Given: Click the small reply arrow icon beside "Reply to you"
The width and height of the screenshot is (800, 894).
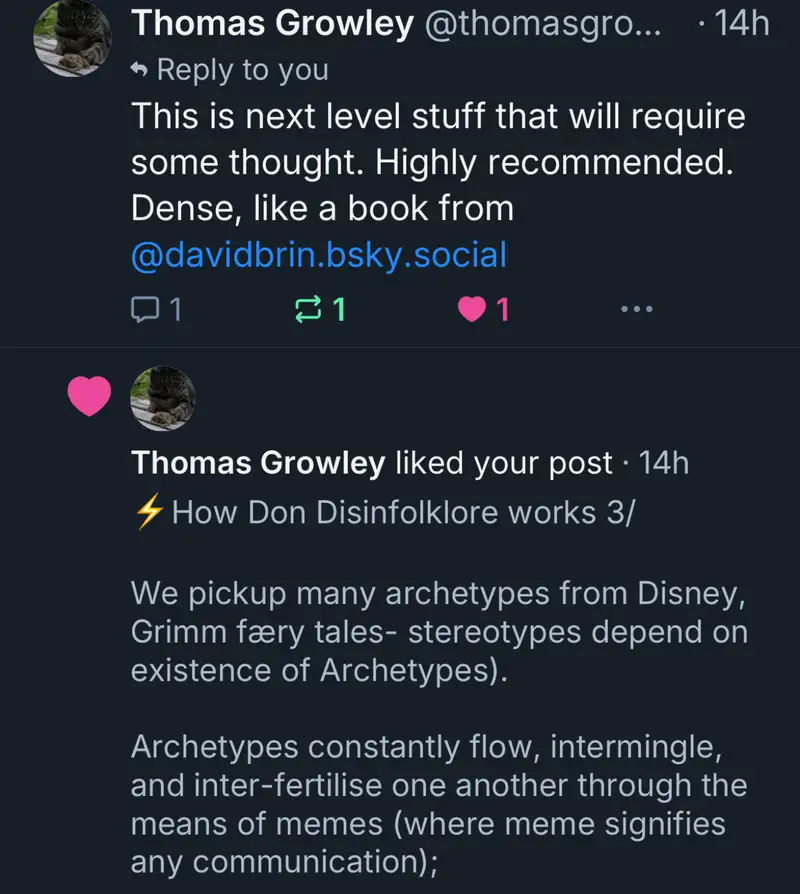Looking at the screenshot, I should tap(141, 70).
